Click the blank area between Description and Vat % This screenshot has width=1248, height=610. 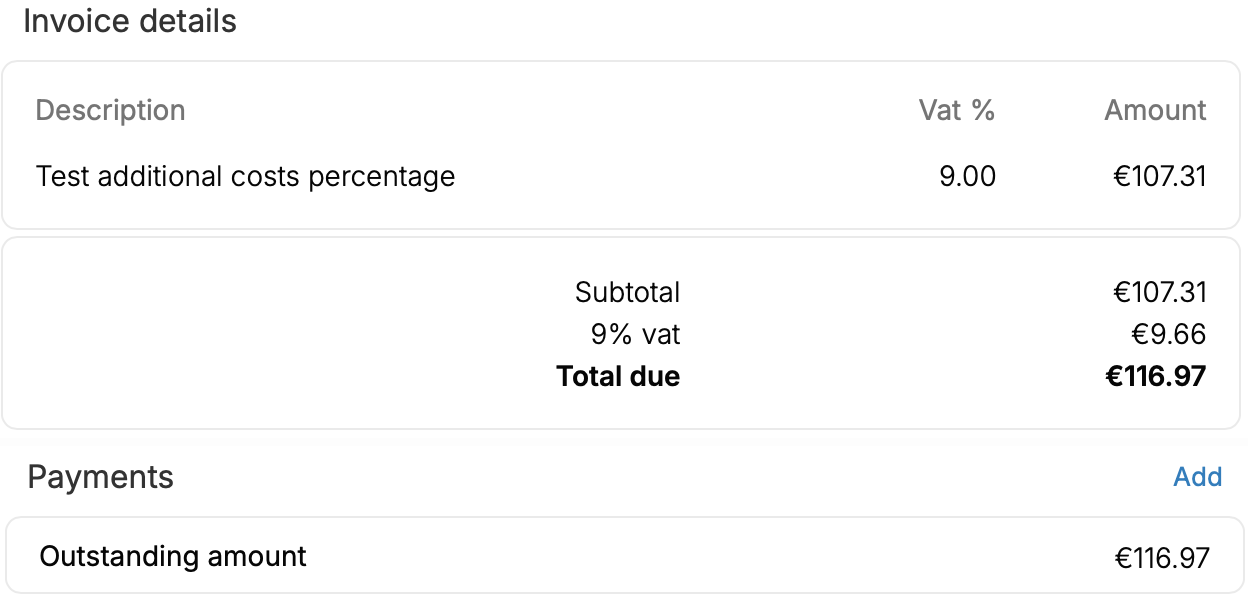[x=550, y=110]
